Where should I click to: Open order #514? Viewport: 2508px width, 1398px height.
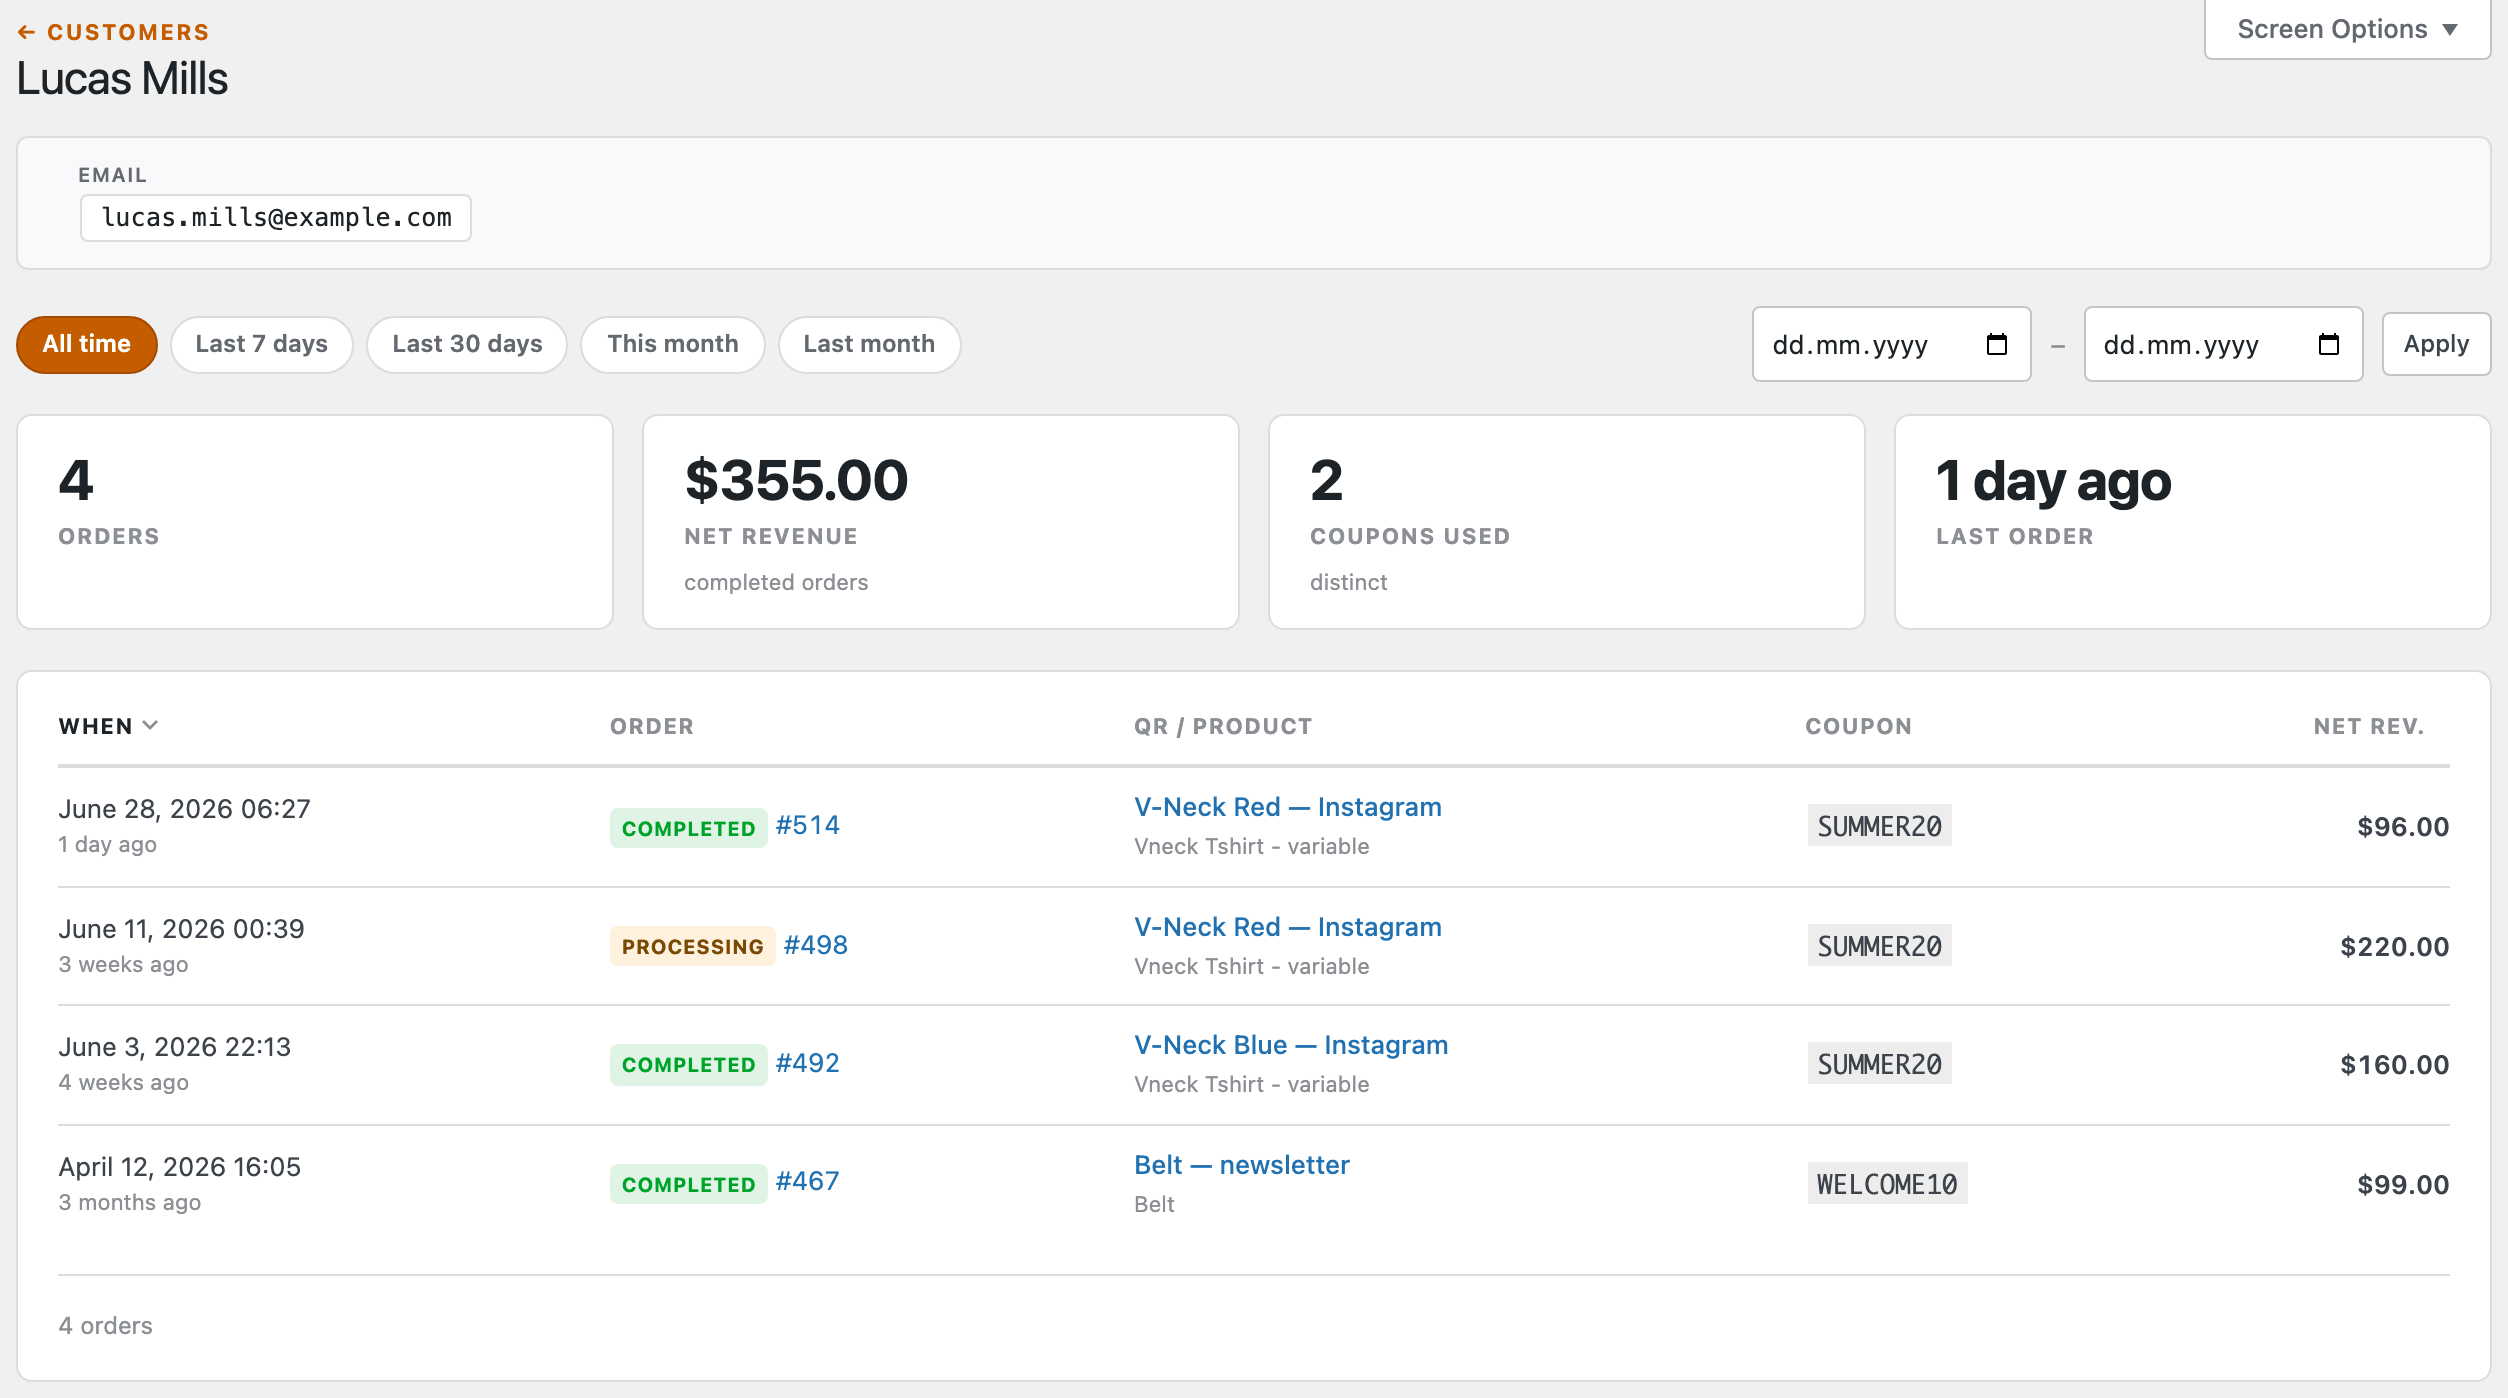coord(807,825)
